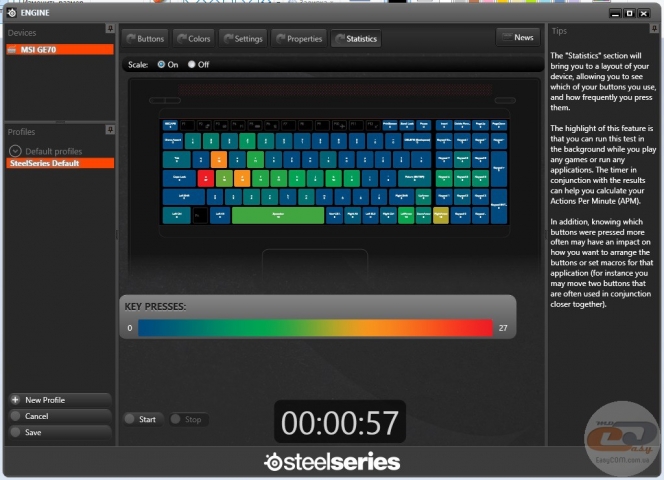Click the Escape key on keyboard layout
664x480 pixels.
170,125
